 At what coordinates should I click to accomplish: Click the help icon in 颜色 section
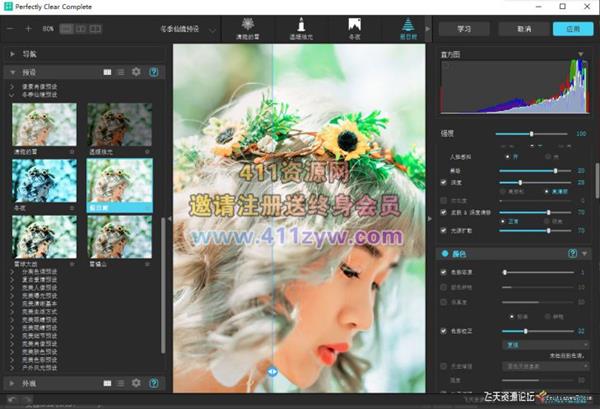click(572, 254)
